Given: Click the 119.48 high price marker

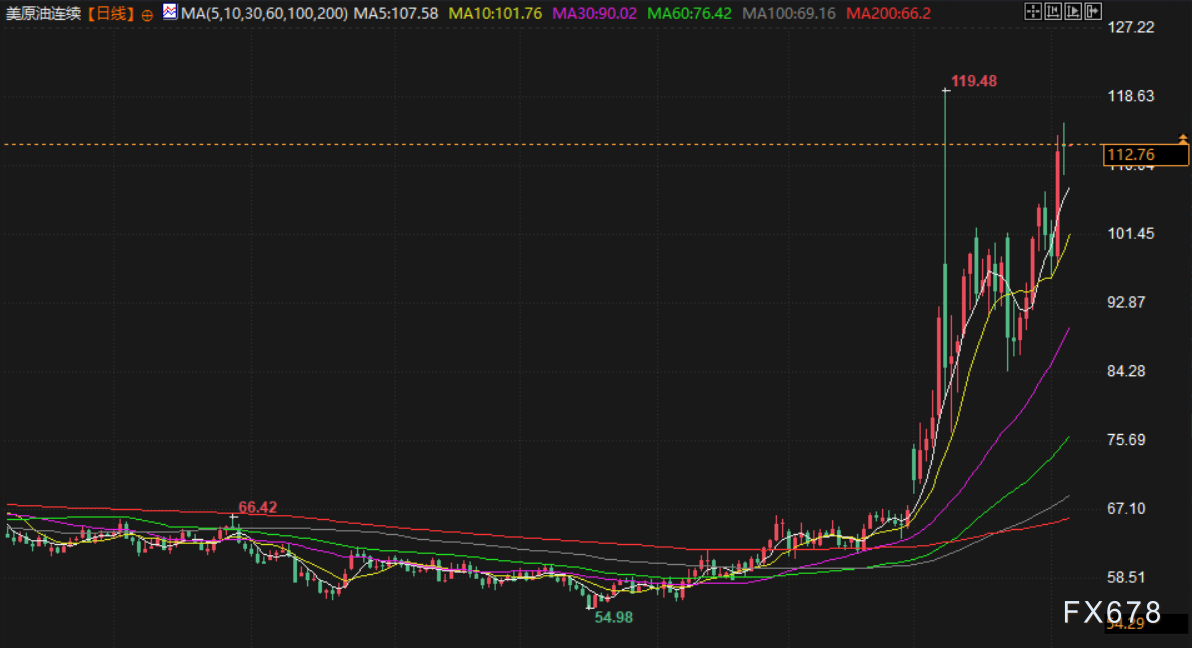Looking at the screenshot, I should 974,81.
